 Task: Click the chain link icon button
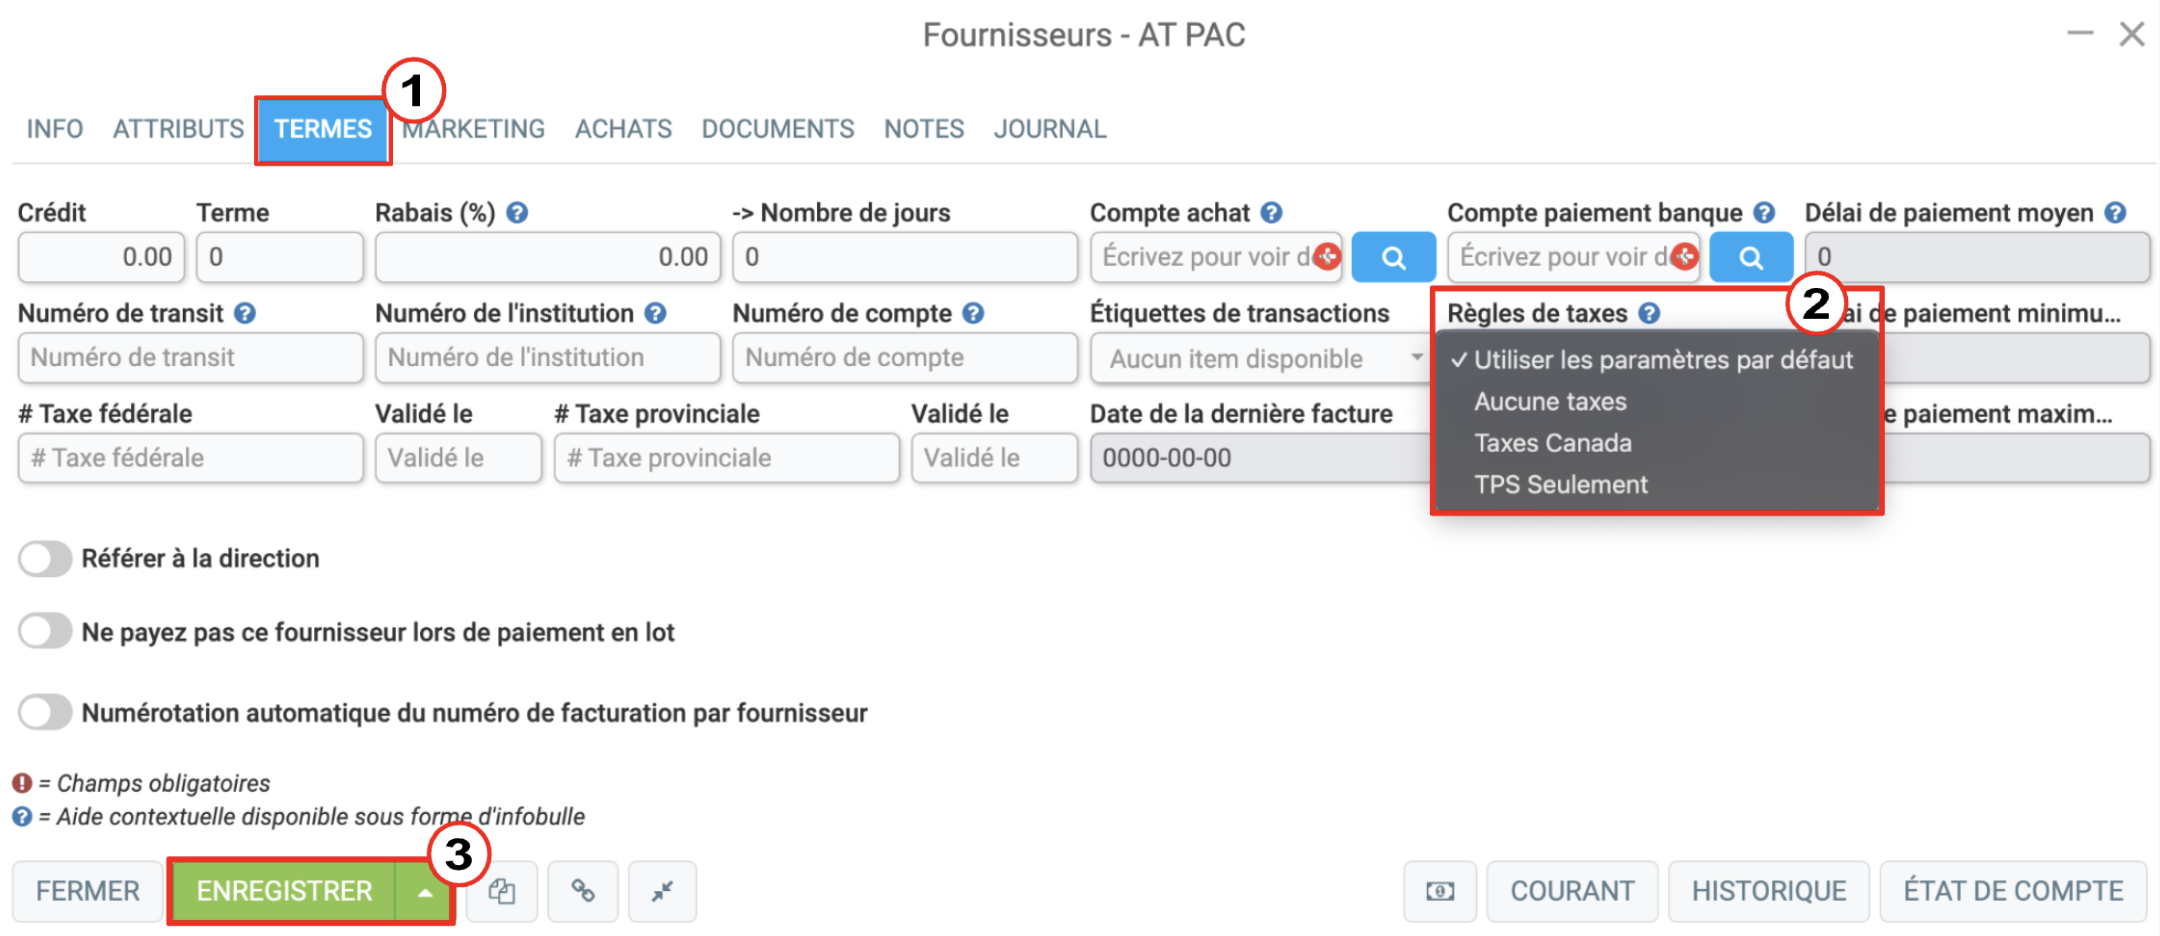pos(583,891)
